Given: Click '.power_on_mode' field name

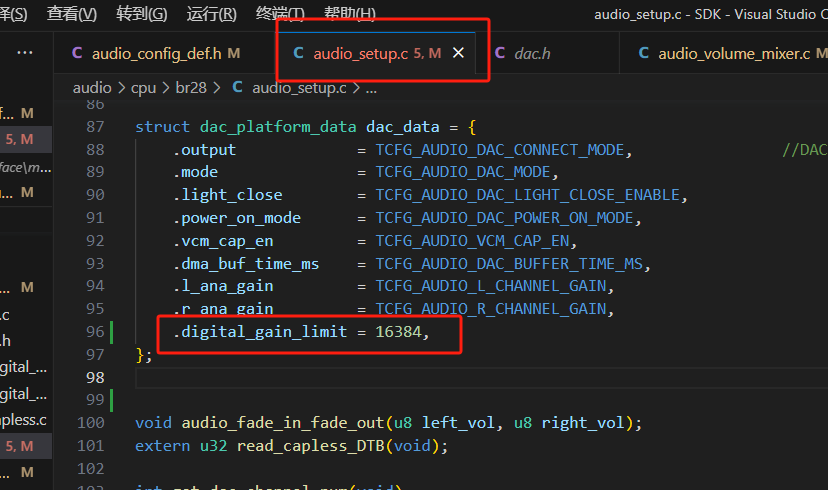Looking at the screenshot, I should tap(237, 218).
